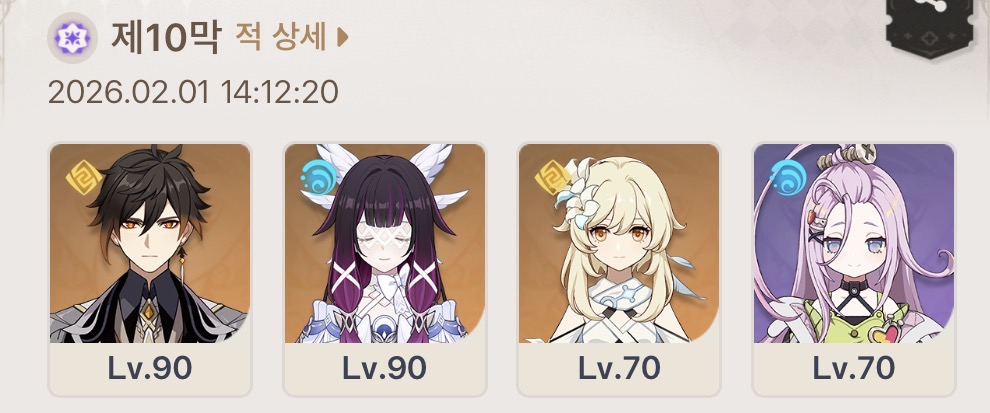Viewport: 990px width, 413px height.
Task: Open the pink-haired character portrait
Action: click(854, 243)
